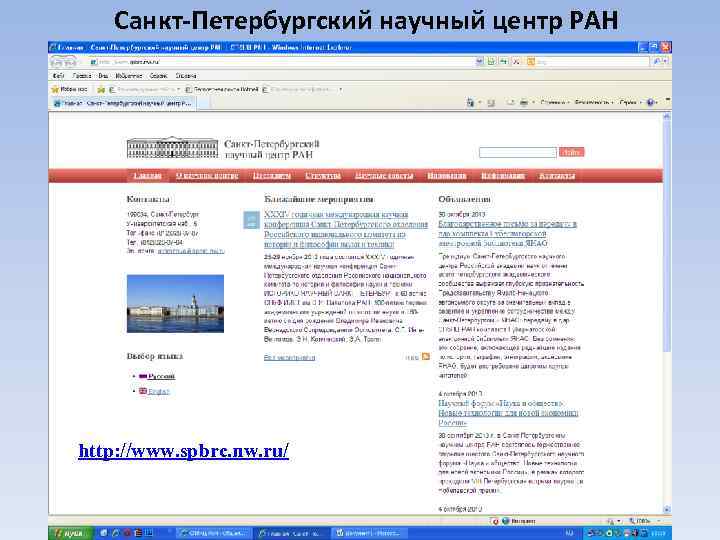Click the first quick launch icon in taskbar

pyautogui.click(x=104, y=533)
